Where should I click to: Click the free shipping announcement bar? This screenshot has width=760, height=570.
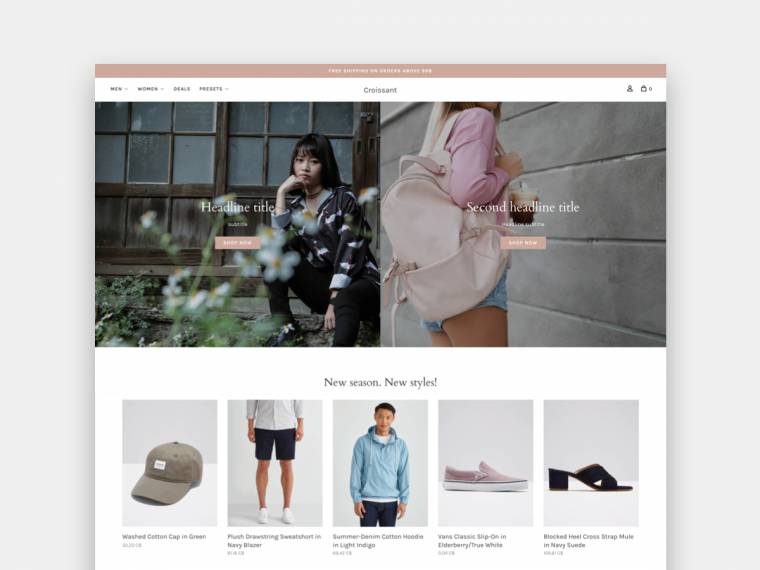(380, 71)
